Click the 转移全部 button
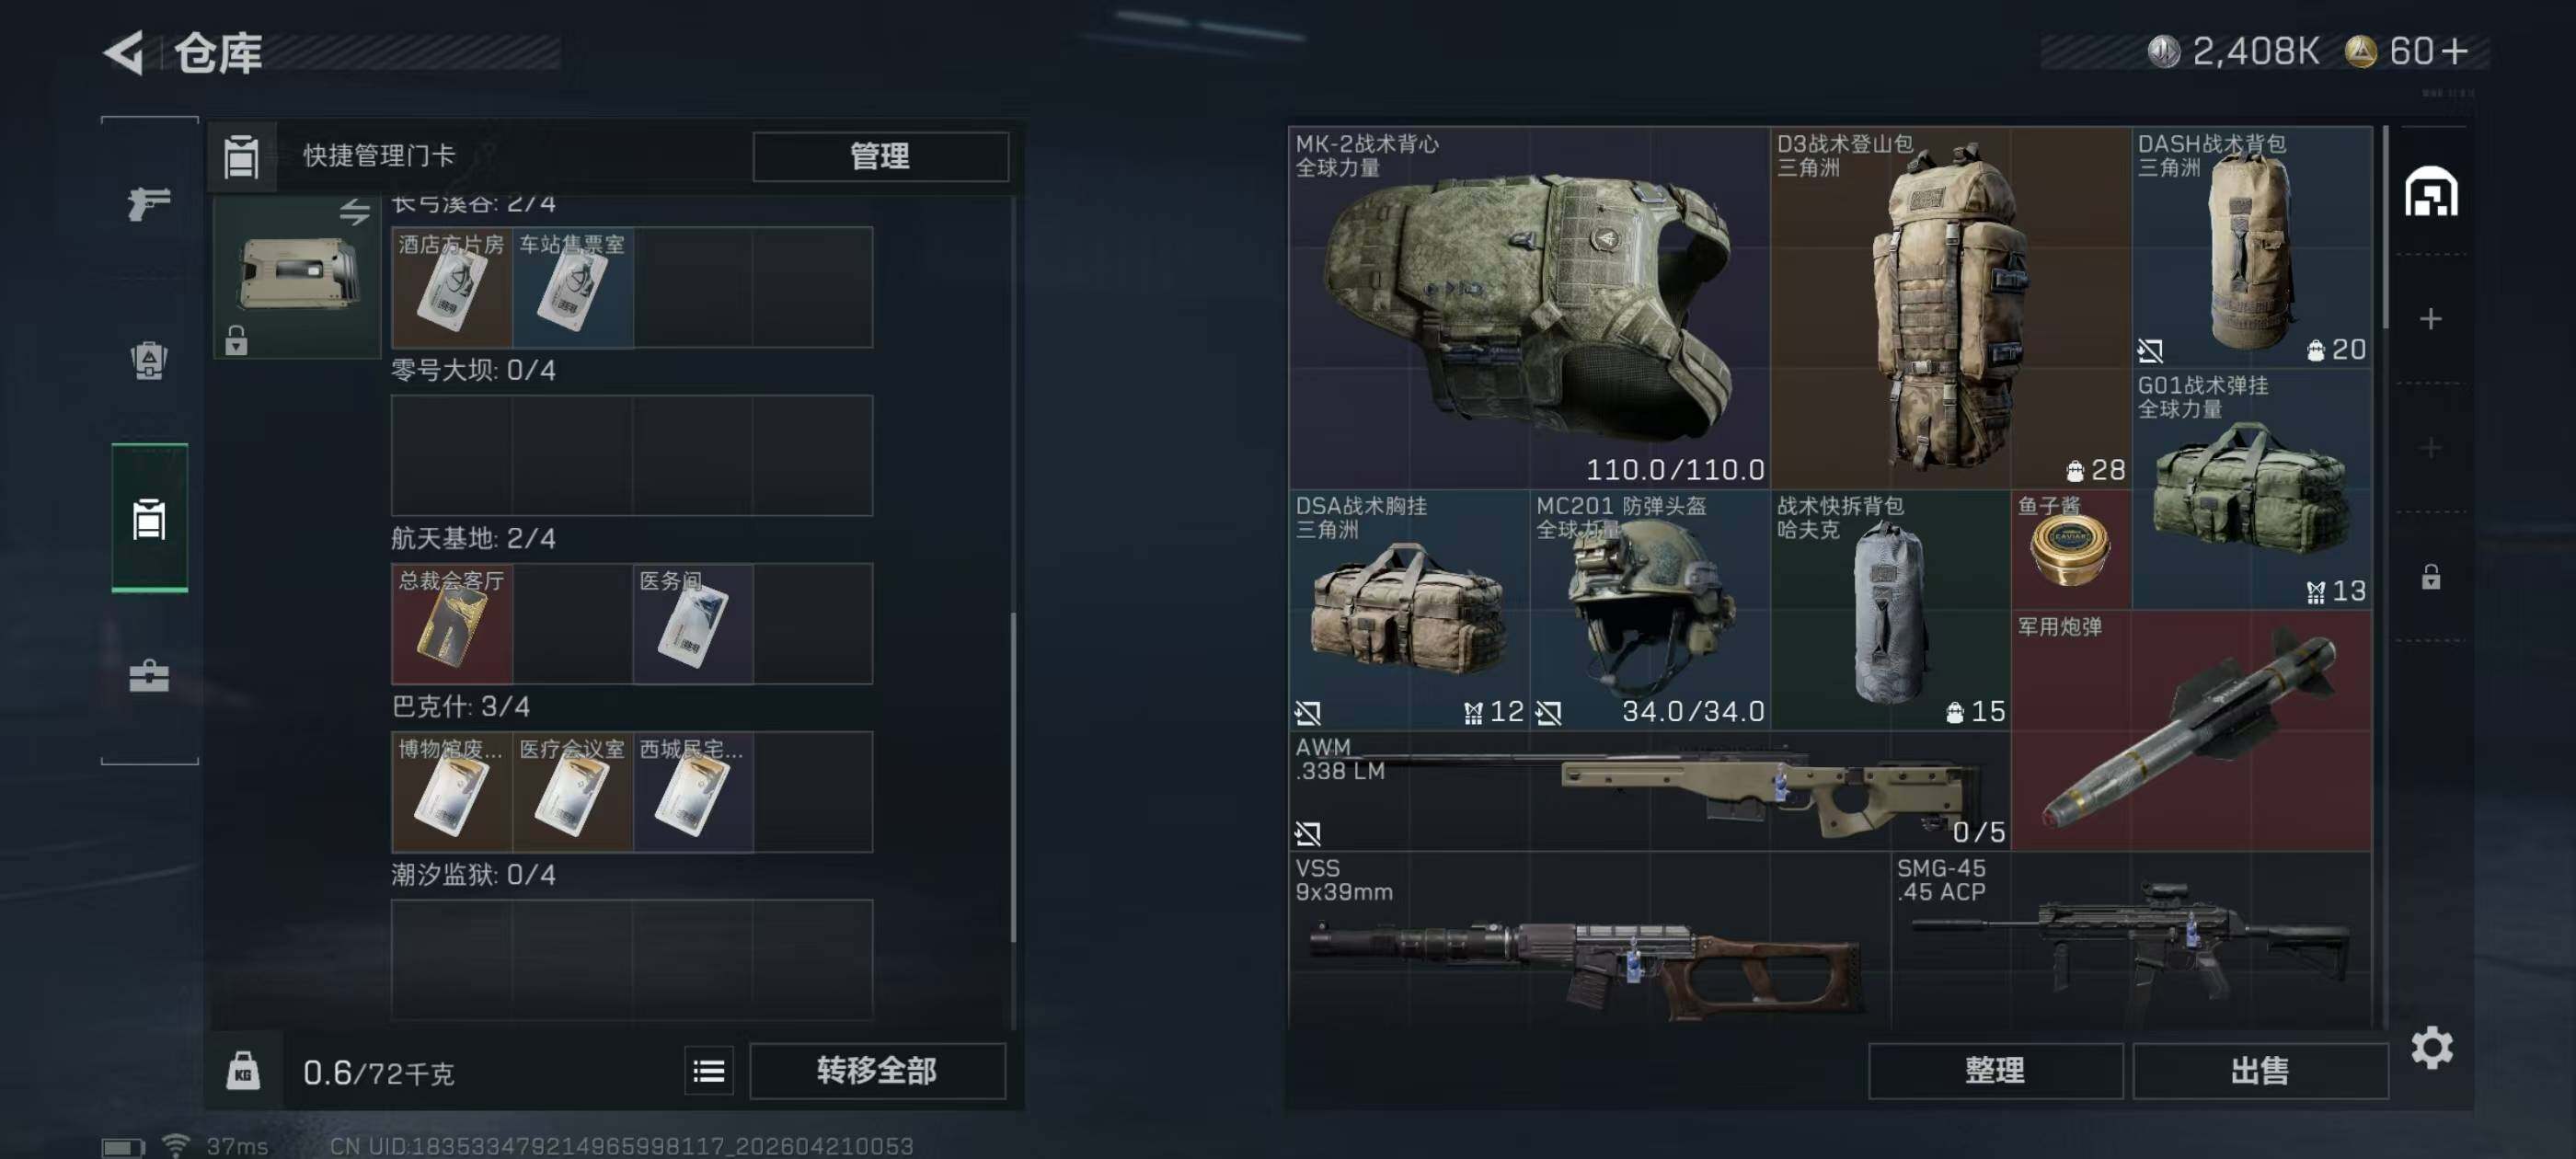The height and width of the screenshot is (1159, 2576). point(877,1070)
